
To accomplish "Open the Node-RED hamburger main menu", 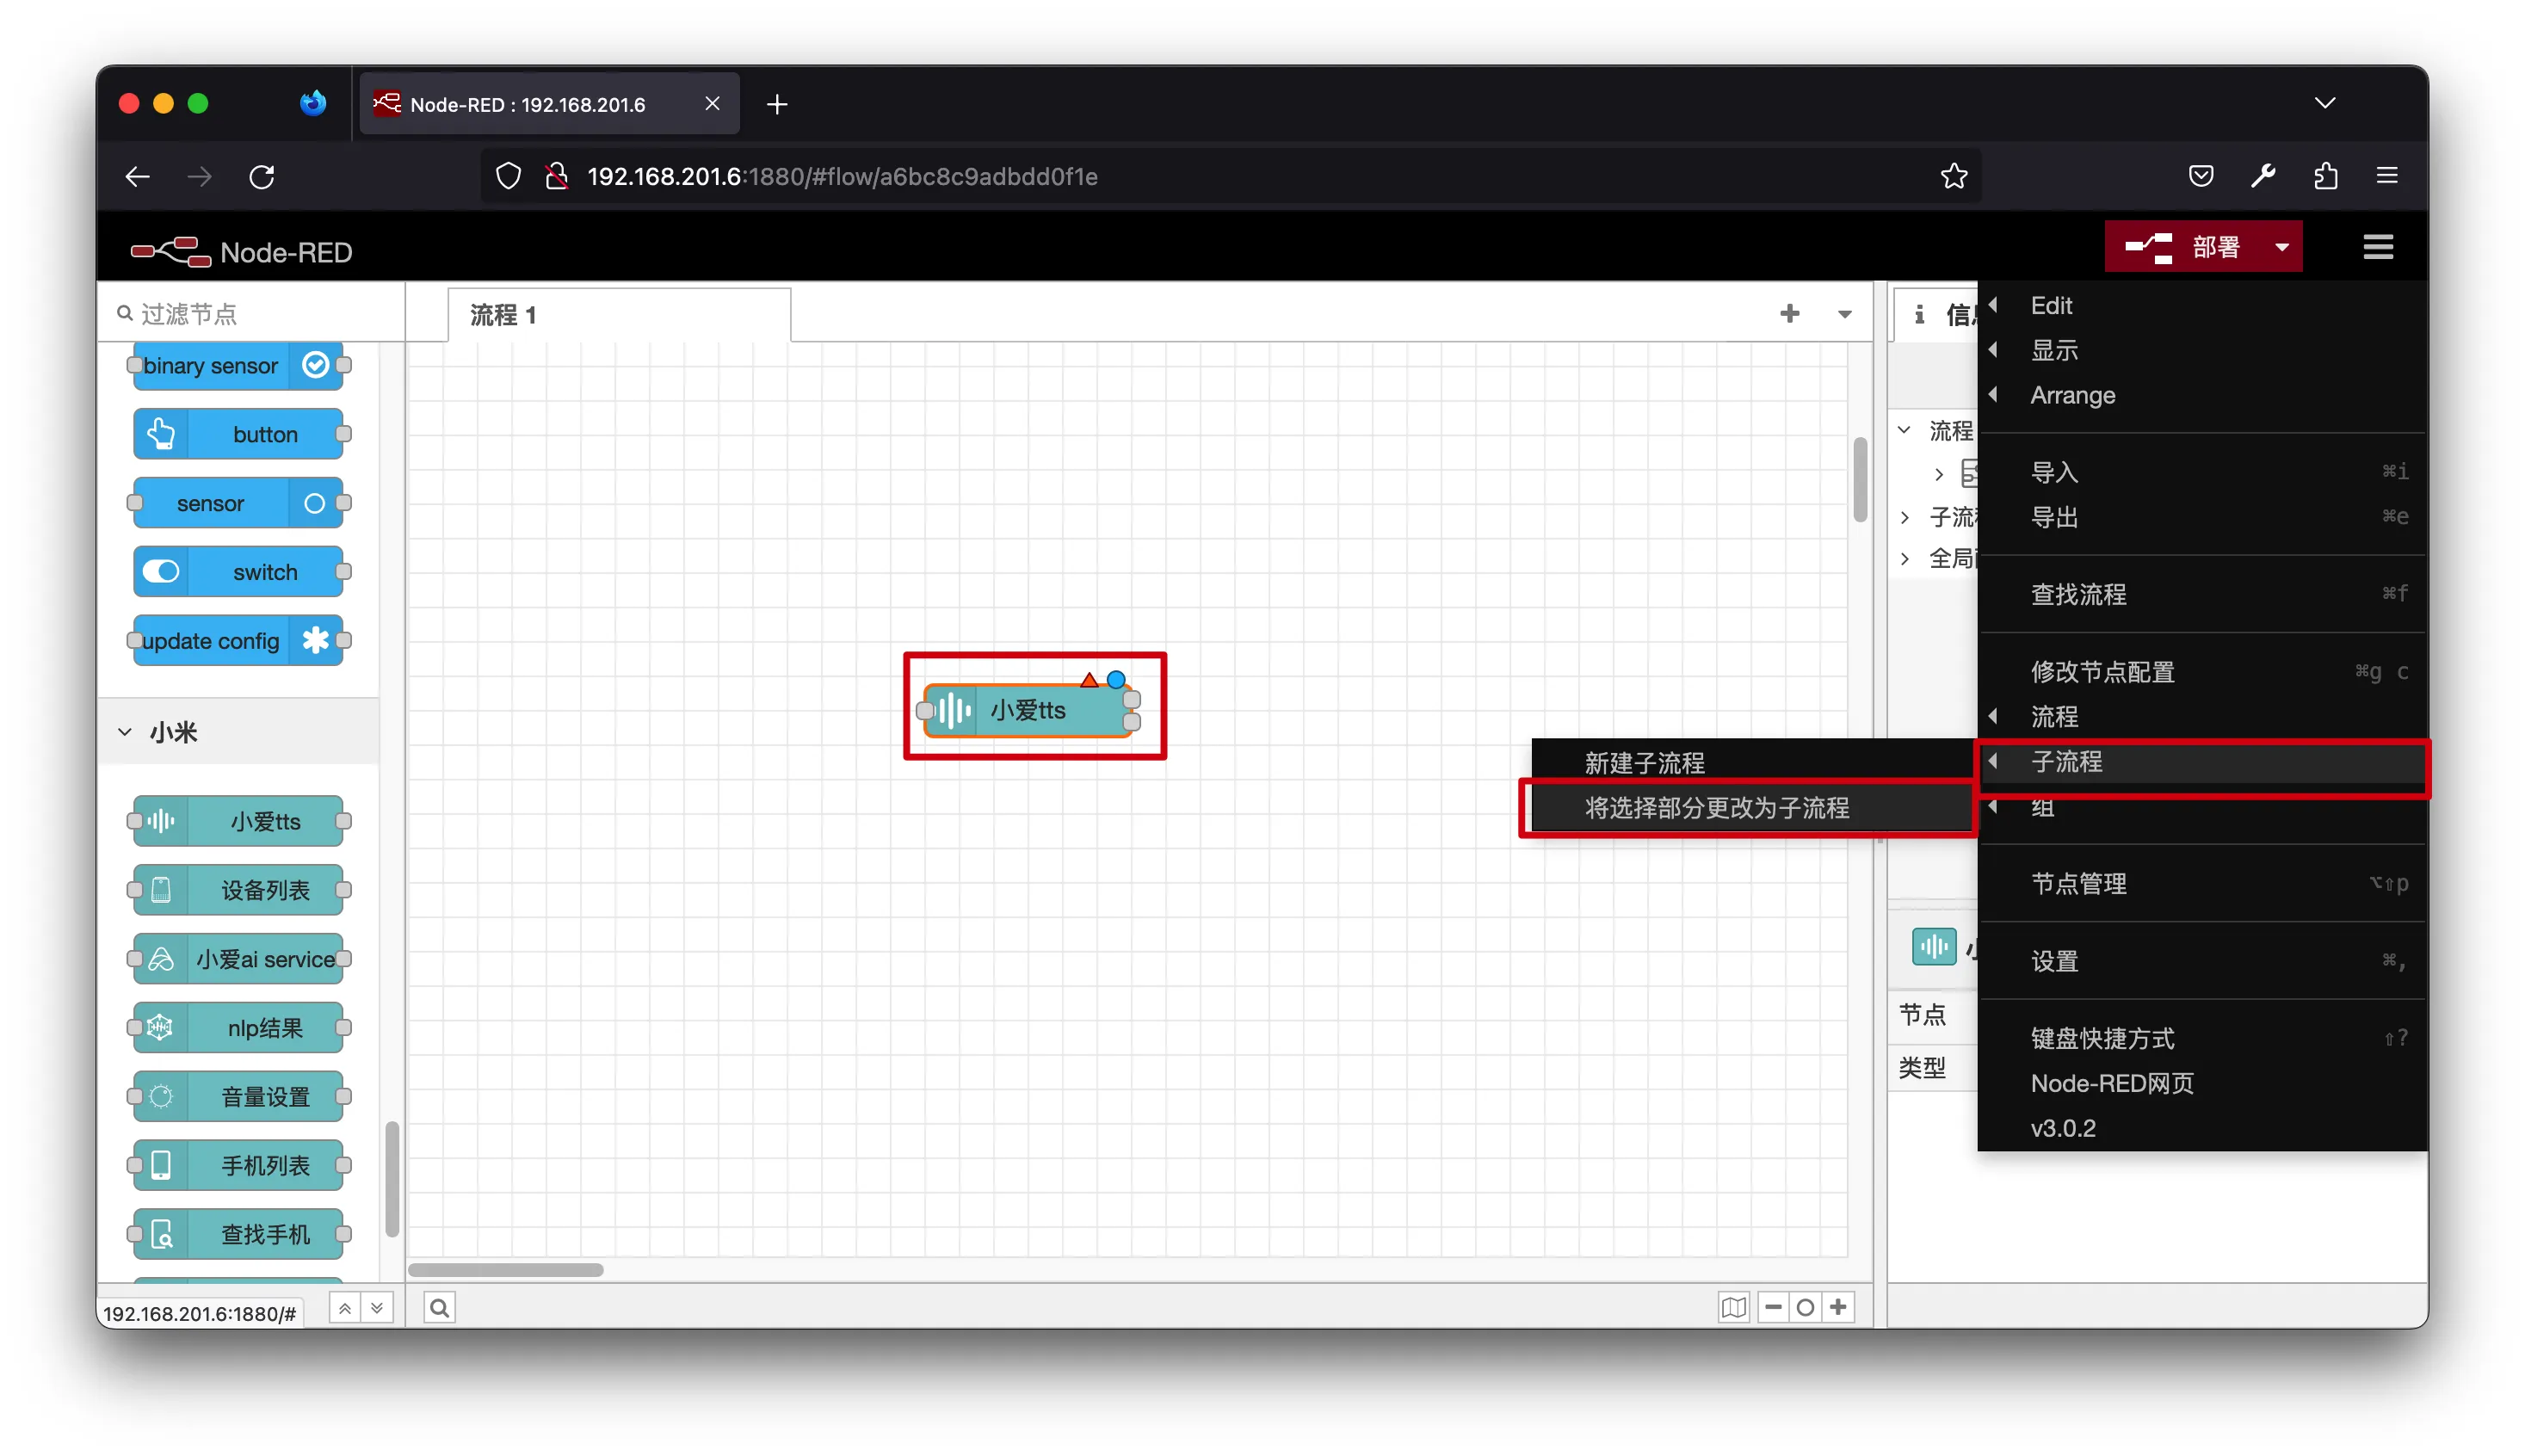I will [2377, 247].
